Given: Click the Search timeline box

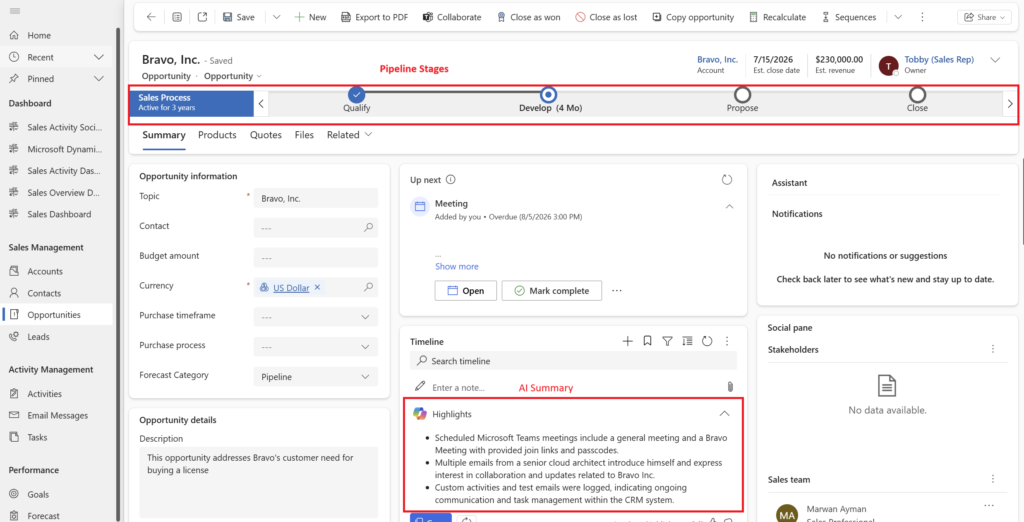Looking at the screenshot, I should click(x=573, y=361).
